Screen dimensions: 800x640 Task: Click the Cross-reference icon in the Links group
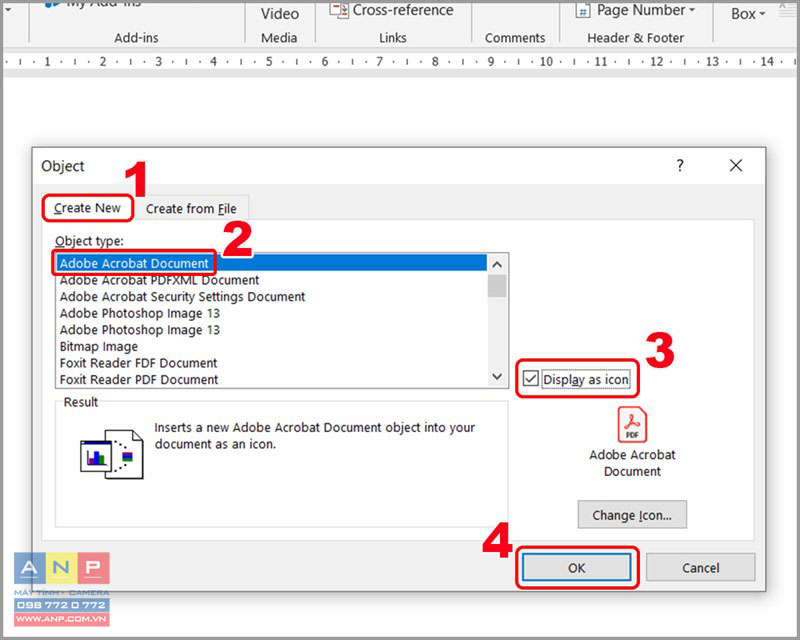pyautogui.click(x=339, y=10)
